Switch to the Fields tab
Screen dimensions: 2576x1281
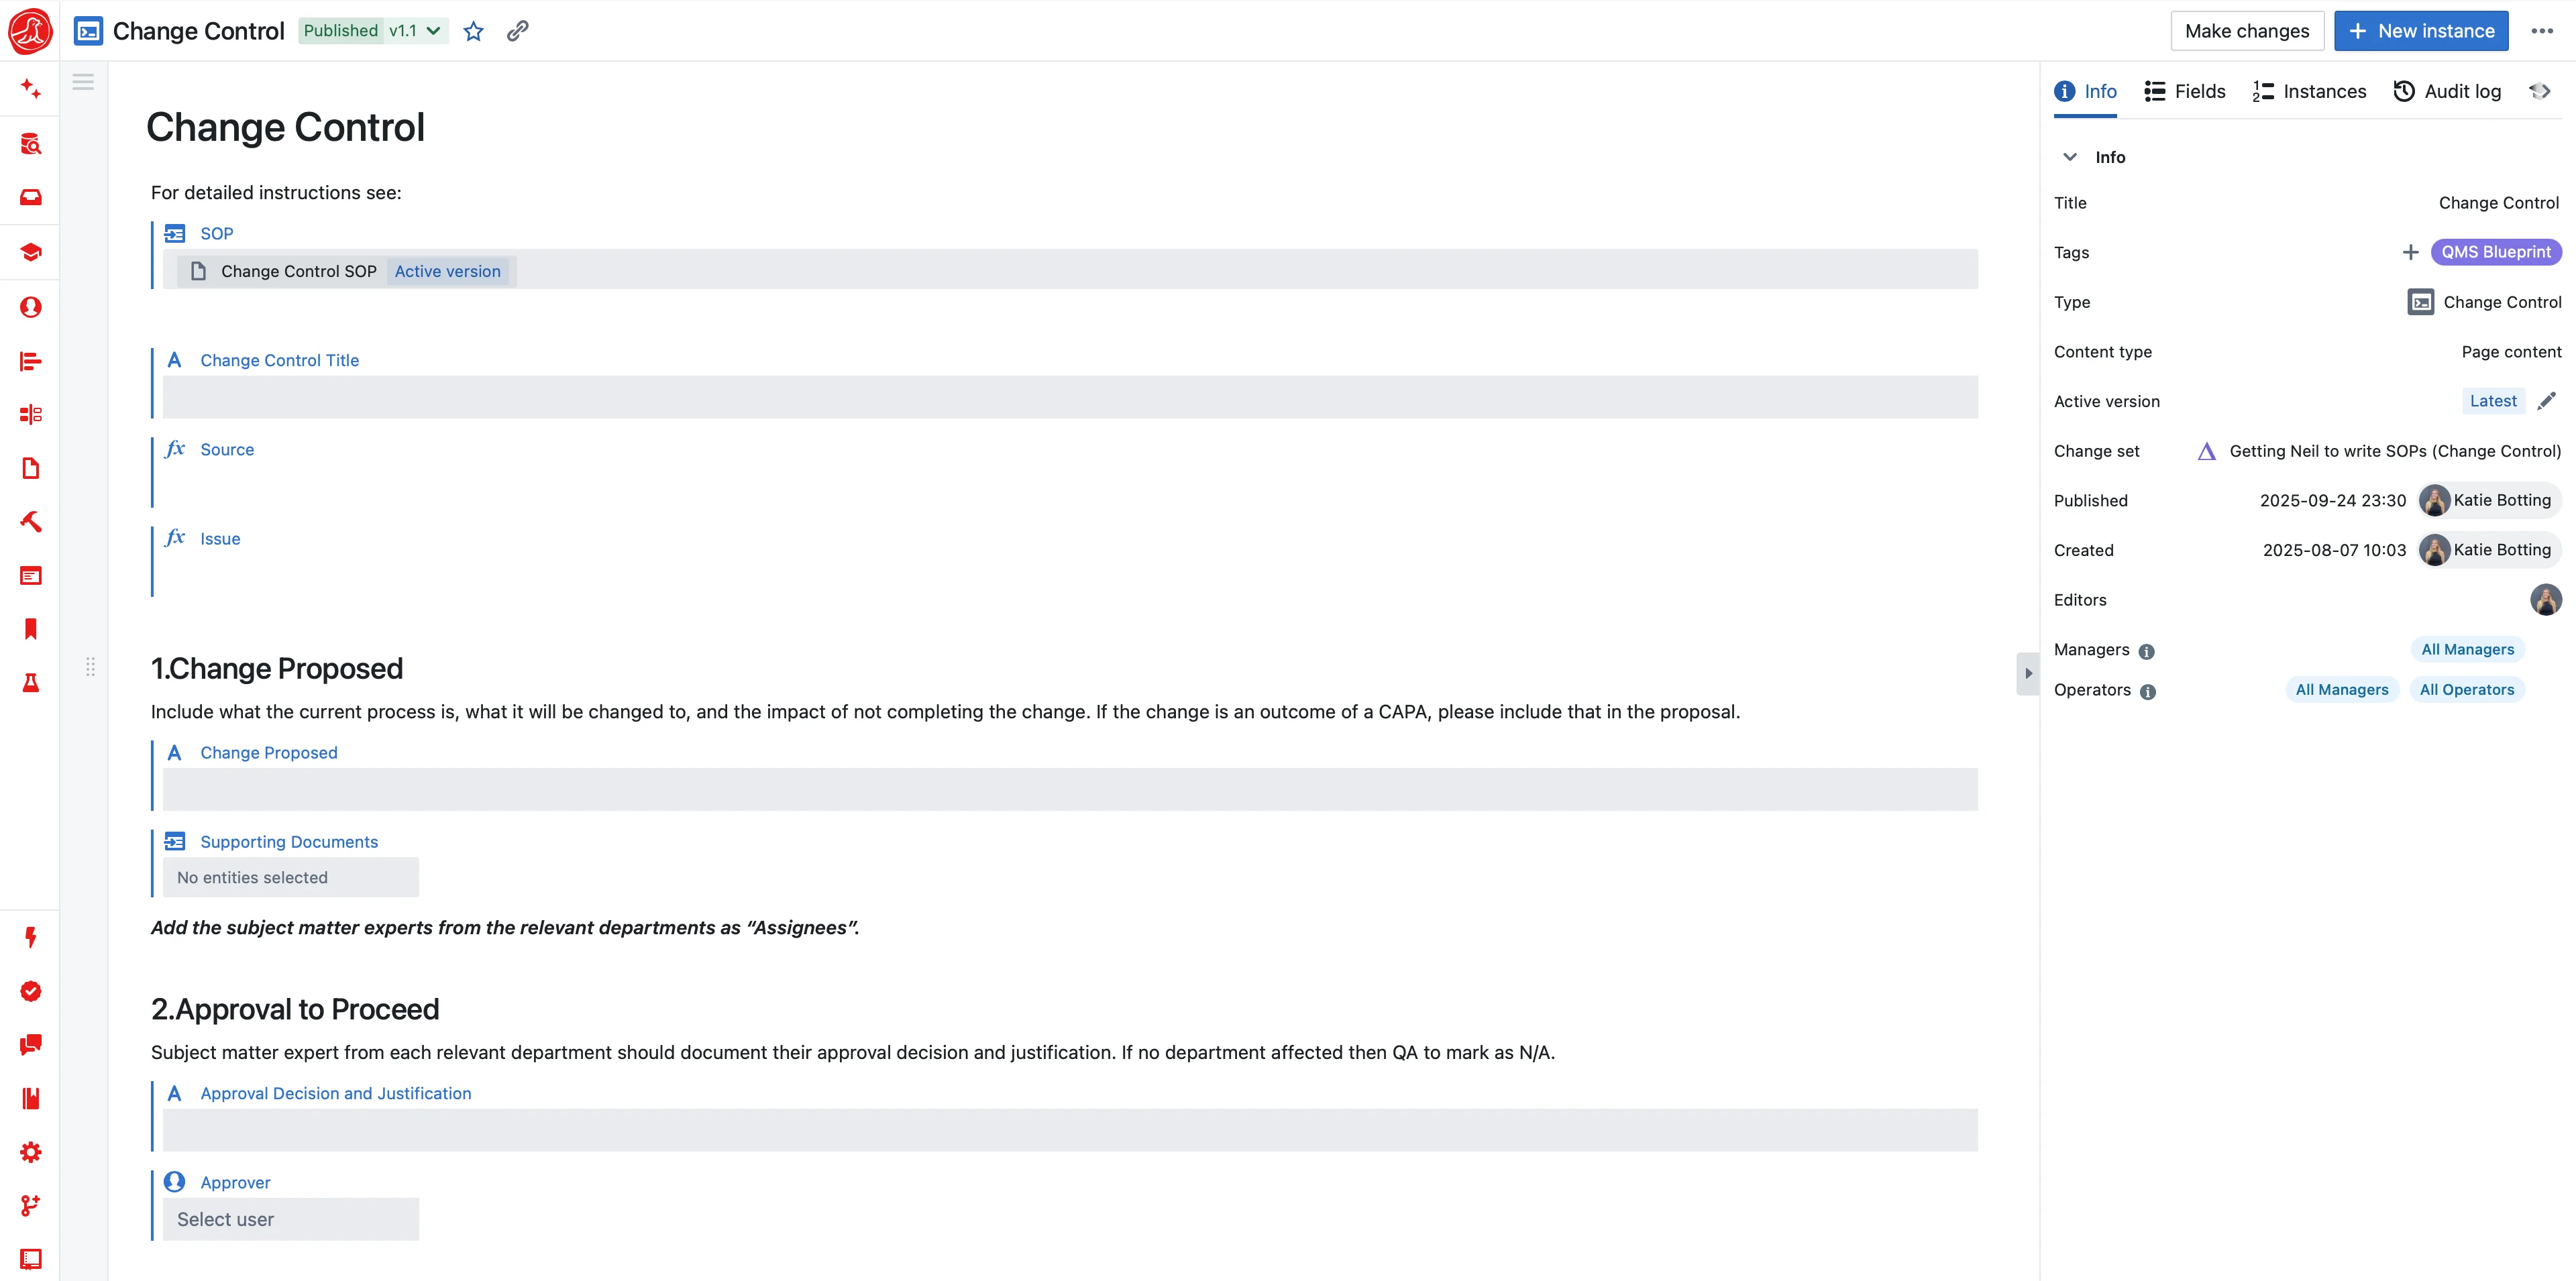click(2185, 91)
